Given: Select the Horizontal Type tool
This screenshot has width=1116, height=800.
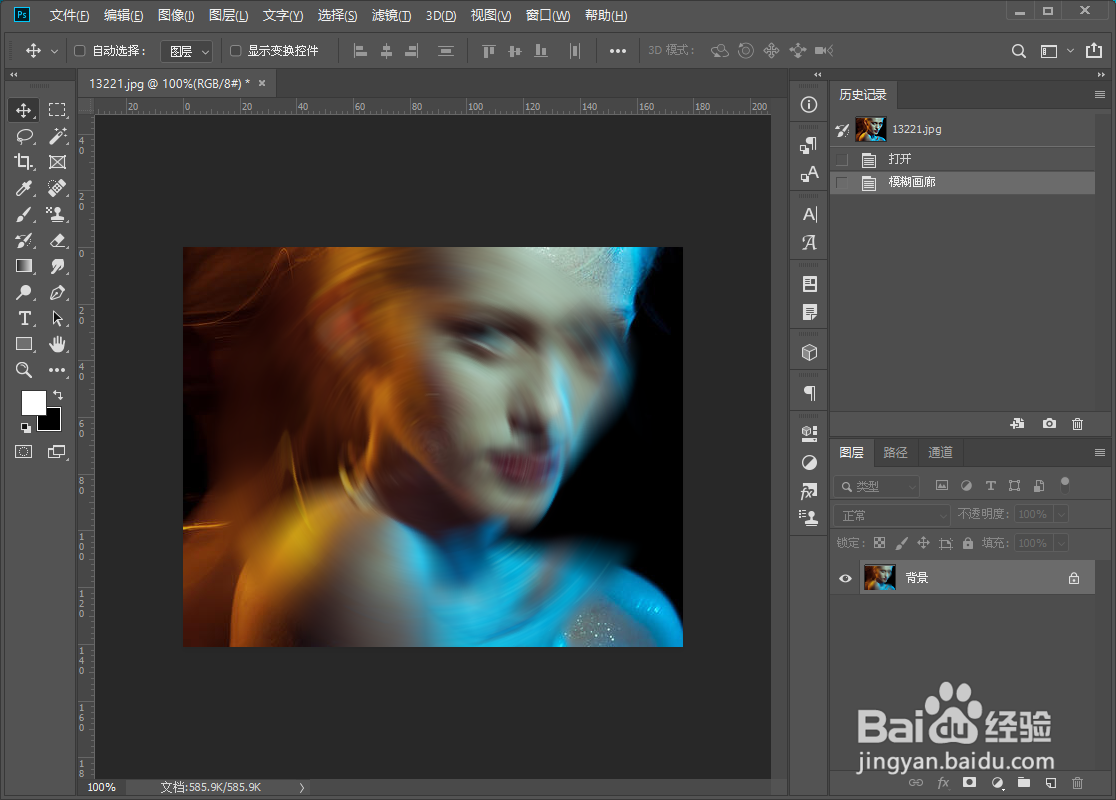Looking at the screenshot, I should click(23, 318).
